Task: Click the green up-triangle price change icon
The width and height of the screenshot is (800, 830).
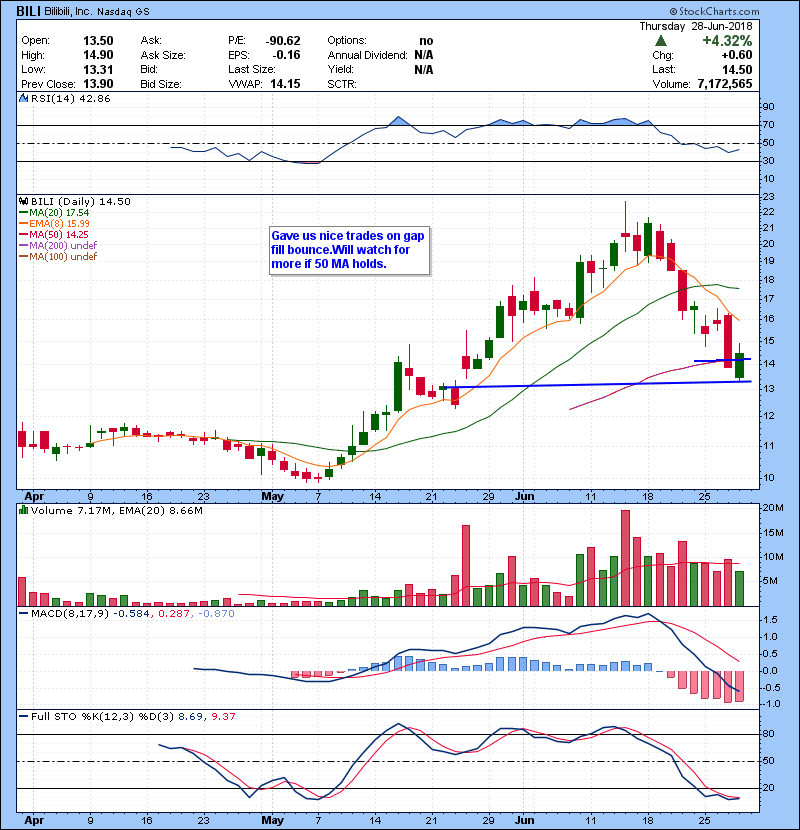Action: tap(660, 41)
